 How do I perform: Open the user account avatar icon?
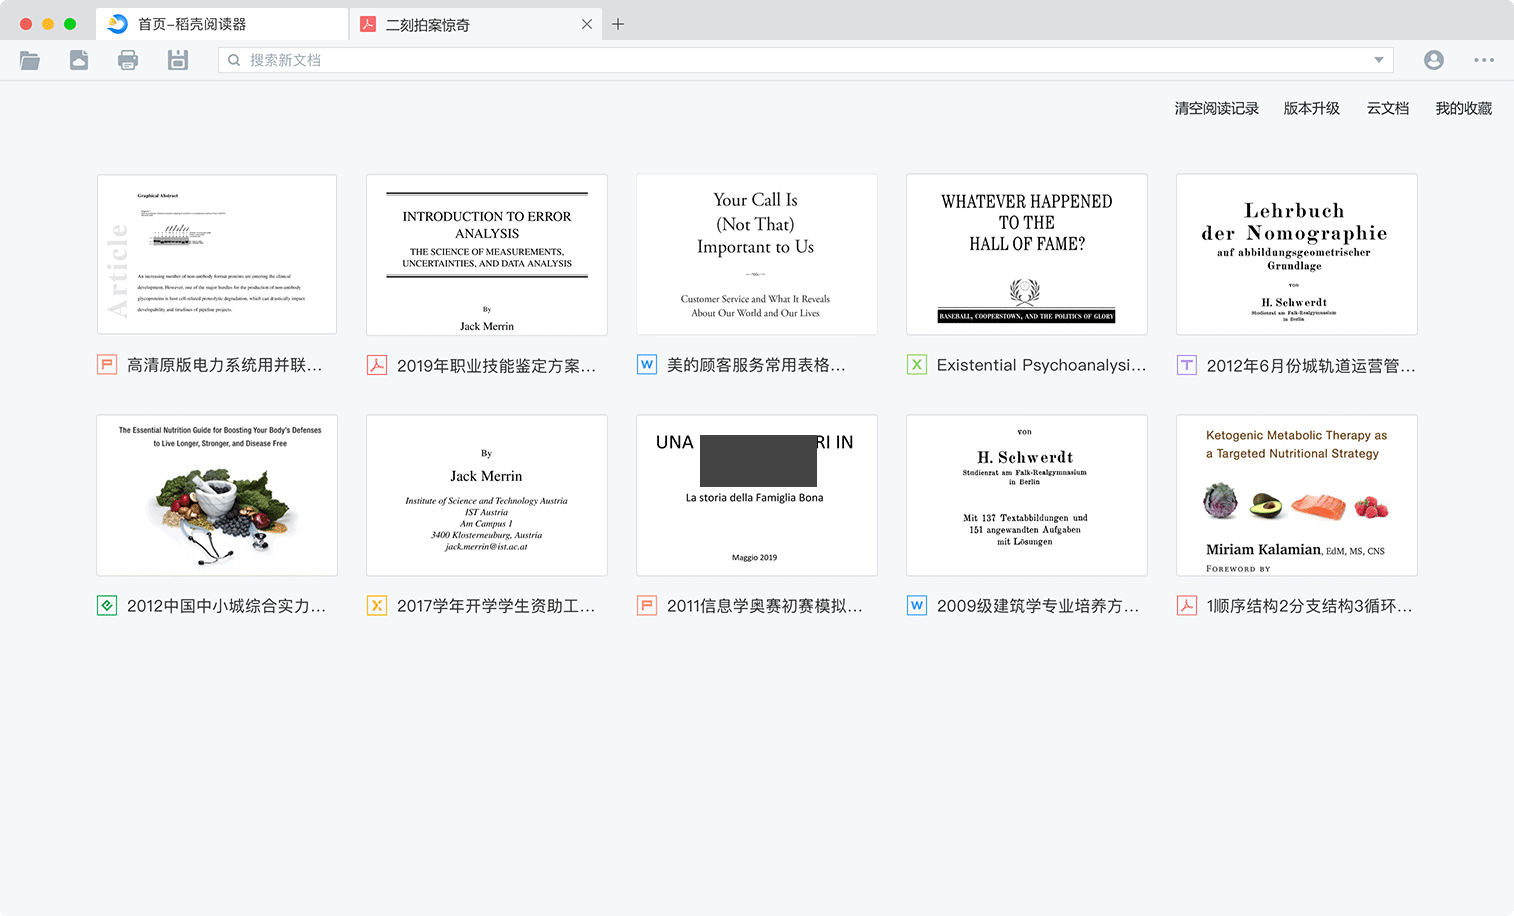(x=1434, y=60)
